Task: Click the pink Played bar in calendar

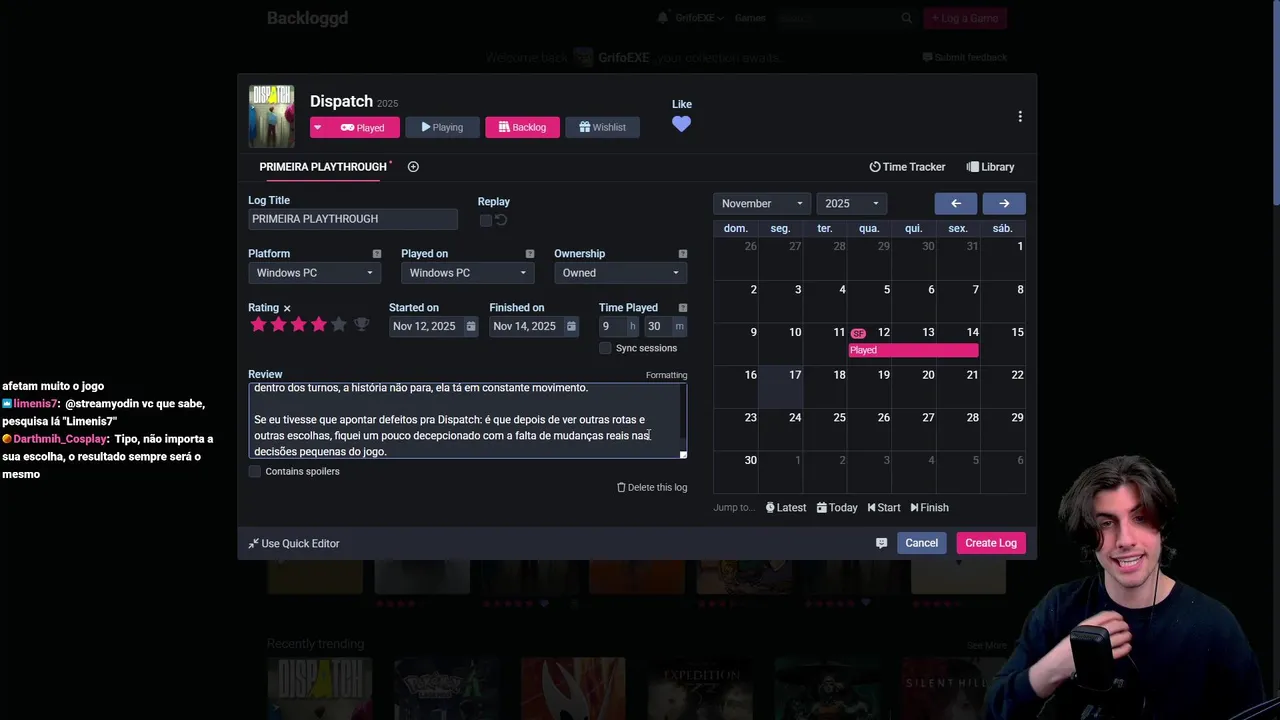Action: click(913, 350)
